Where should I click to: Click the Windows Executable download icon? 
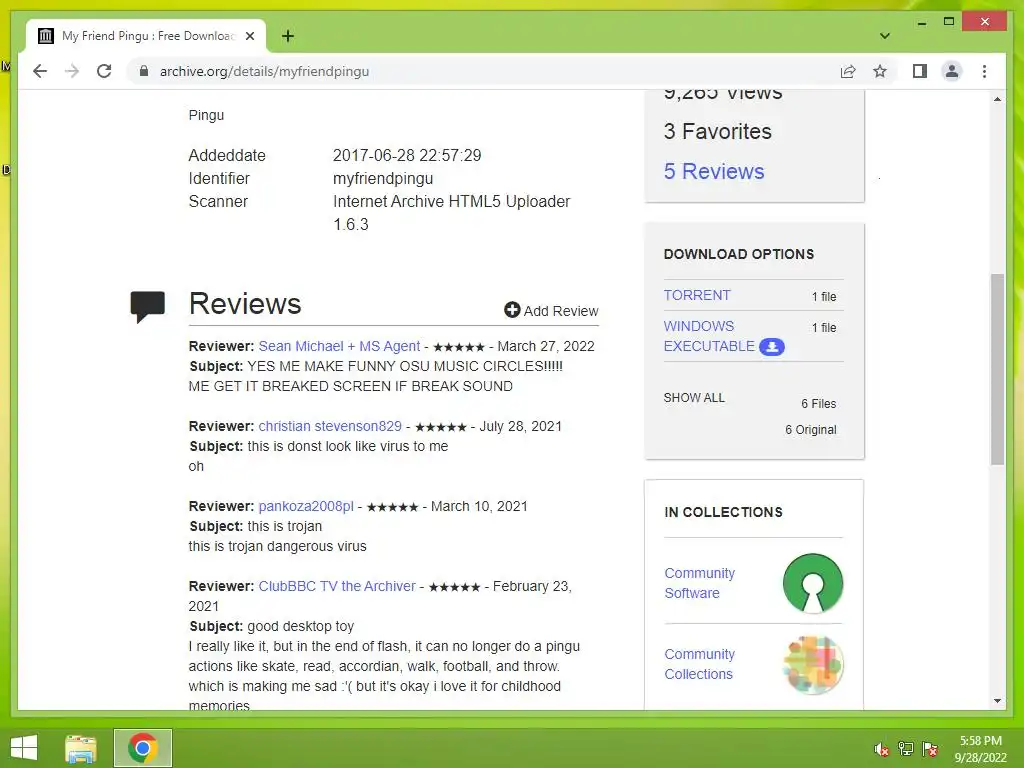point(771,347)
